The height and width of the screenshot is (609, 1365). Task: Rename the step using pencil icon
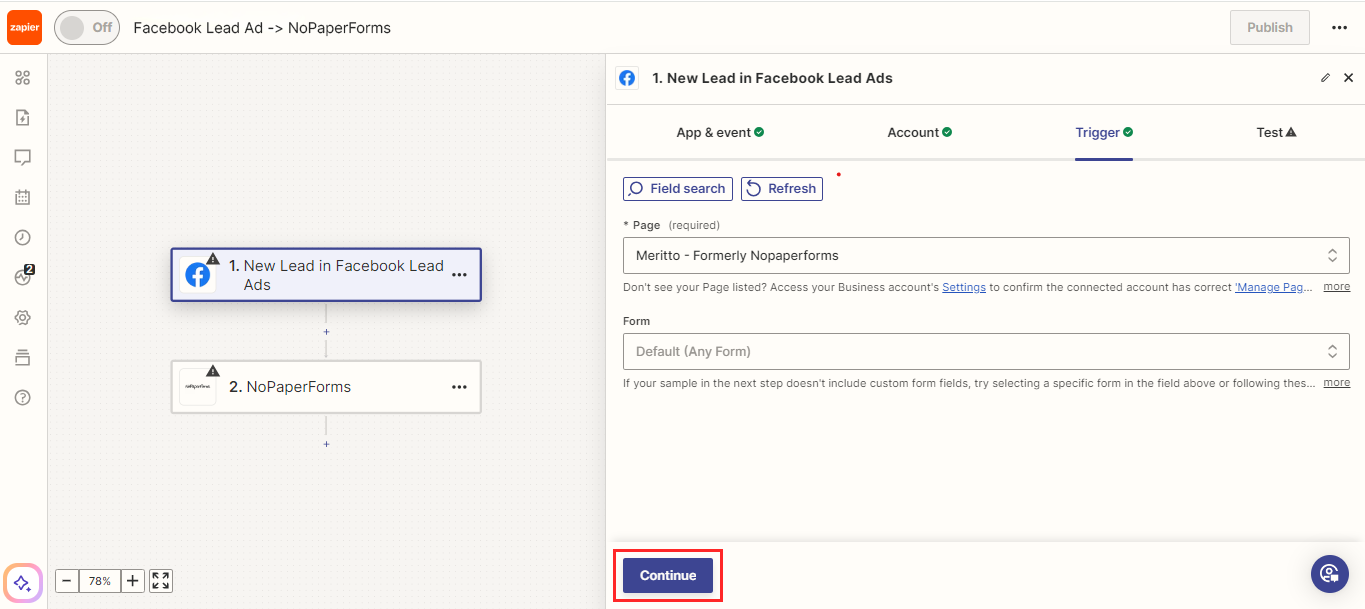click(x=1326, y=78)
